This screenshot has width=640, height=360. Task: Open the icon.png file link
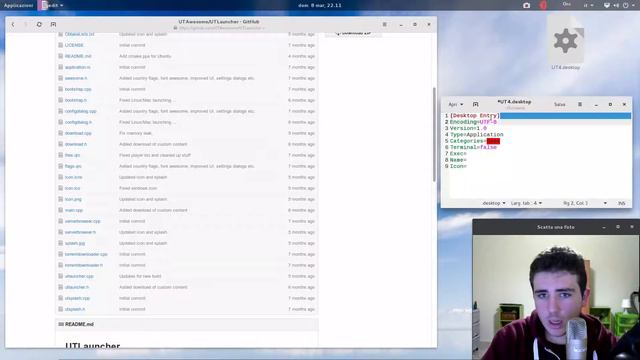(73, 200)
